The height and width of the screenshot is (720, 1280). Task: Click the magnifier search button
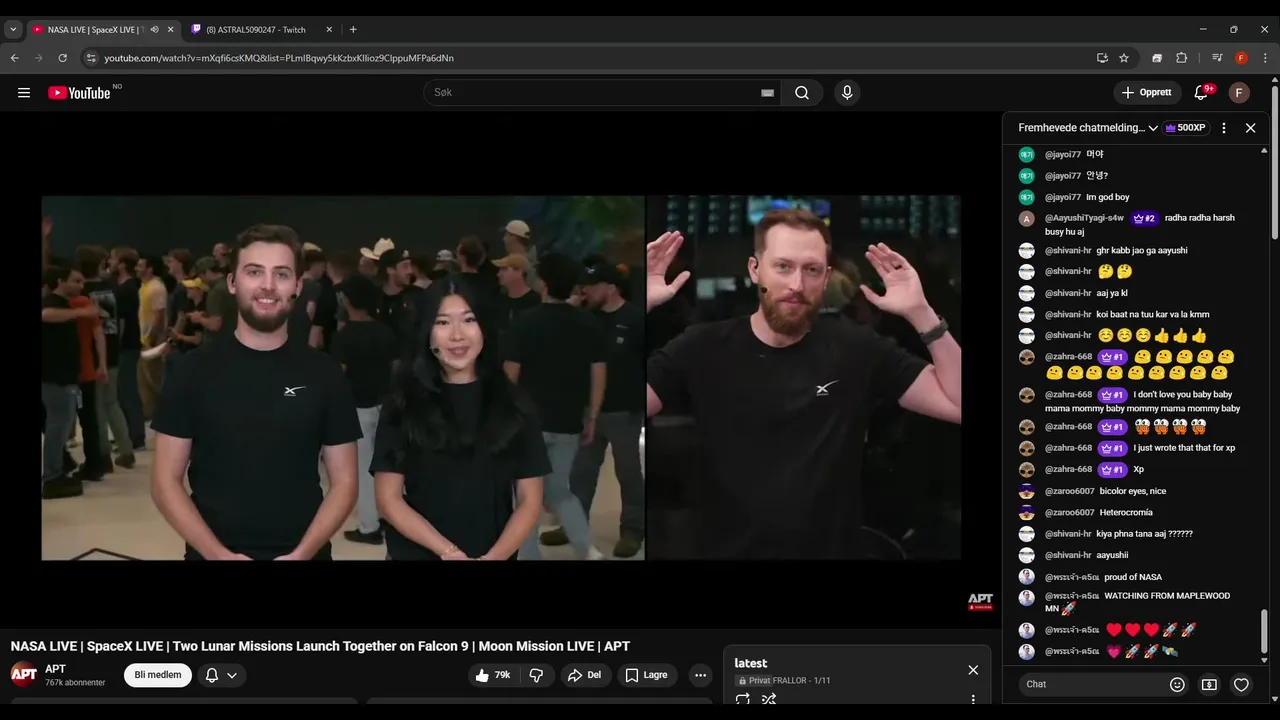click(x=802, y=93)
